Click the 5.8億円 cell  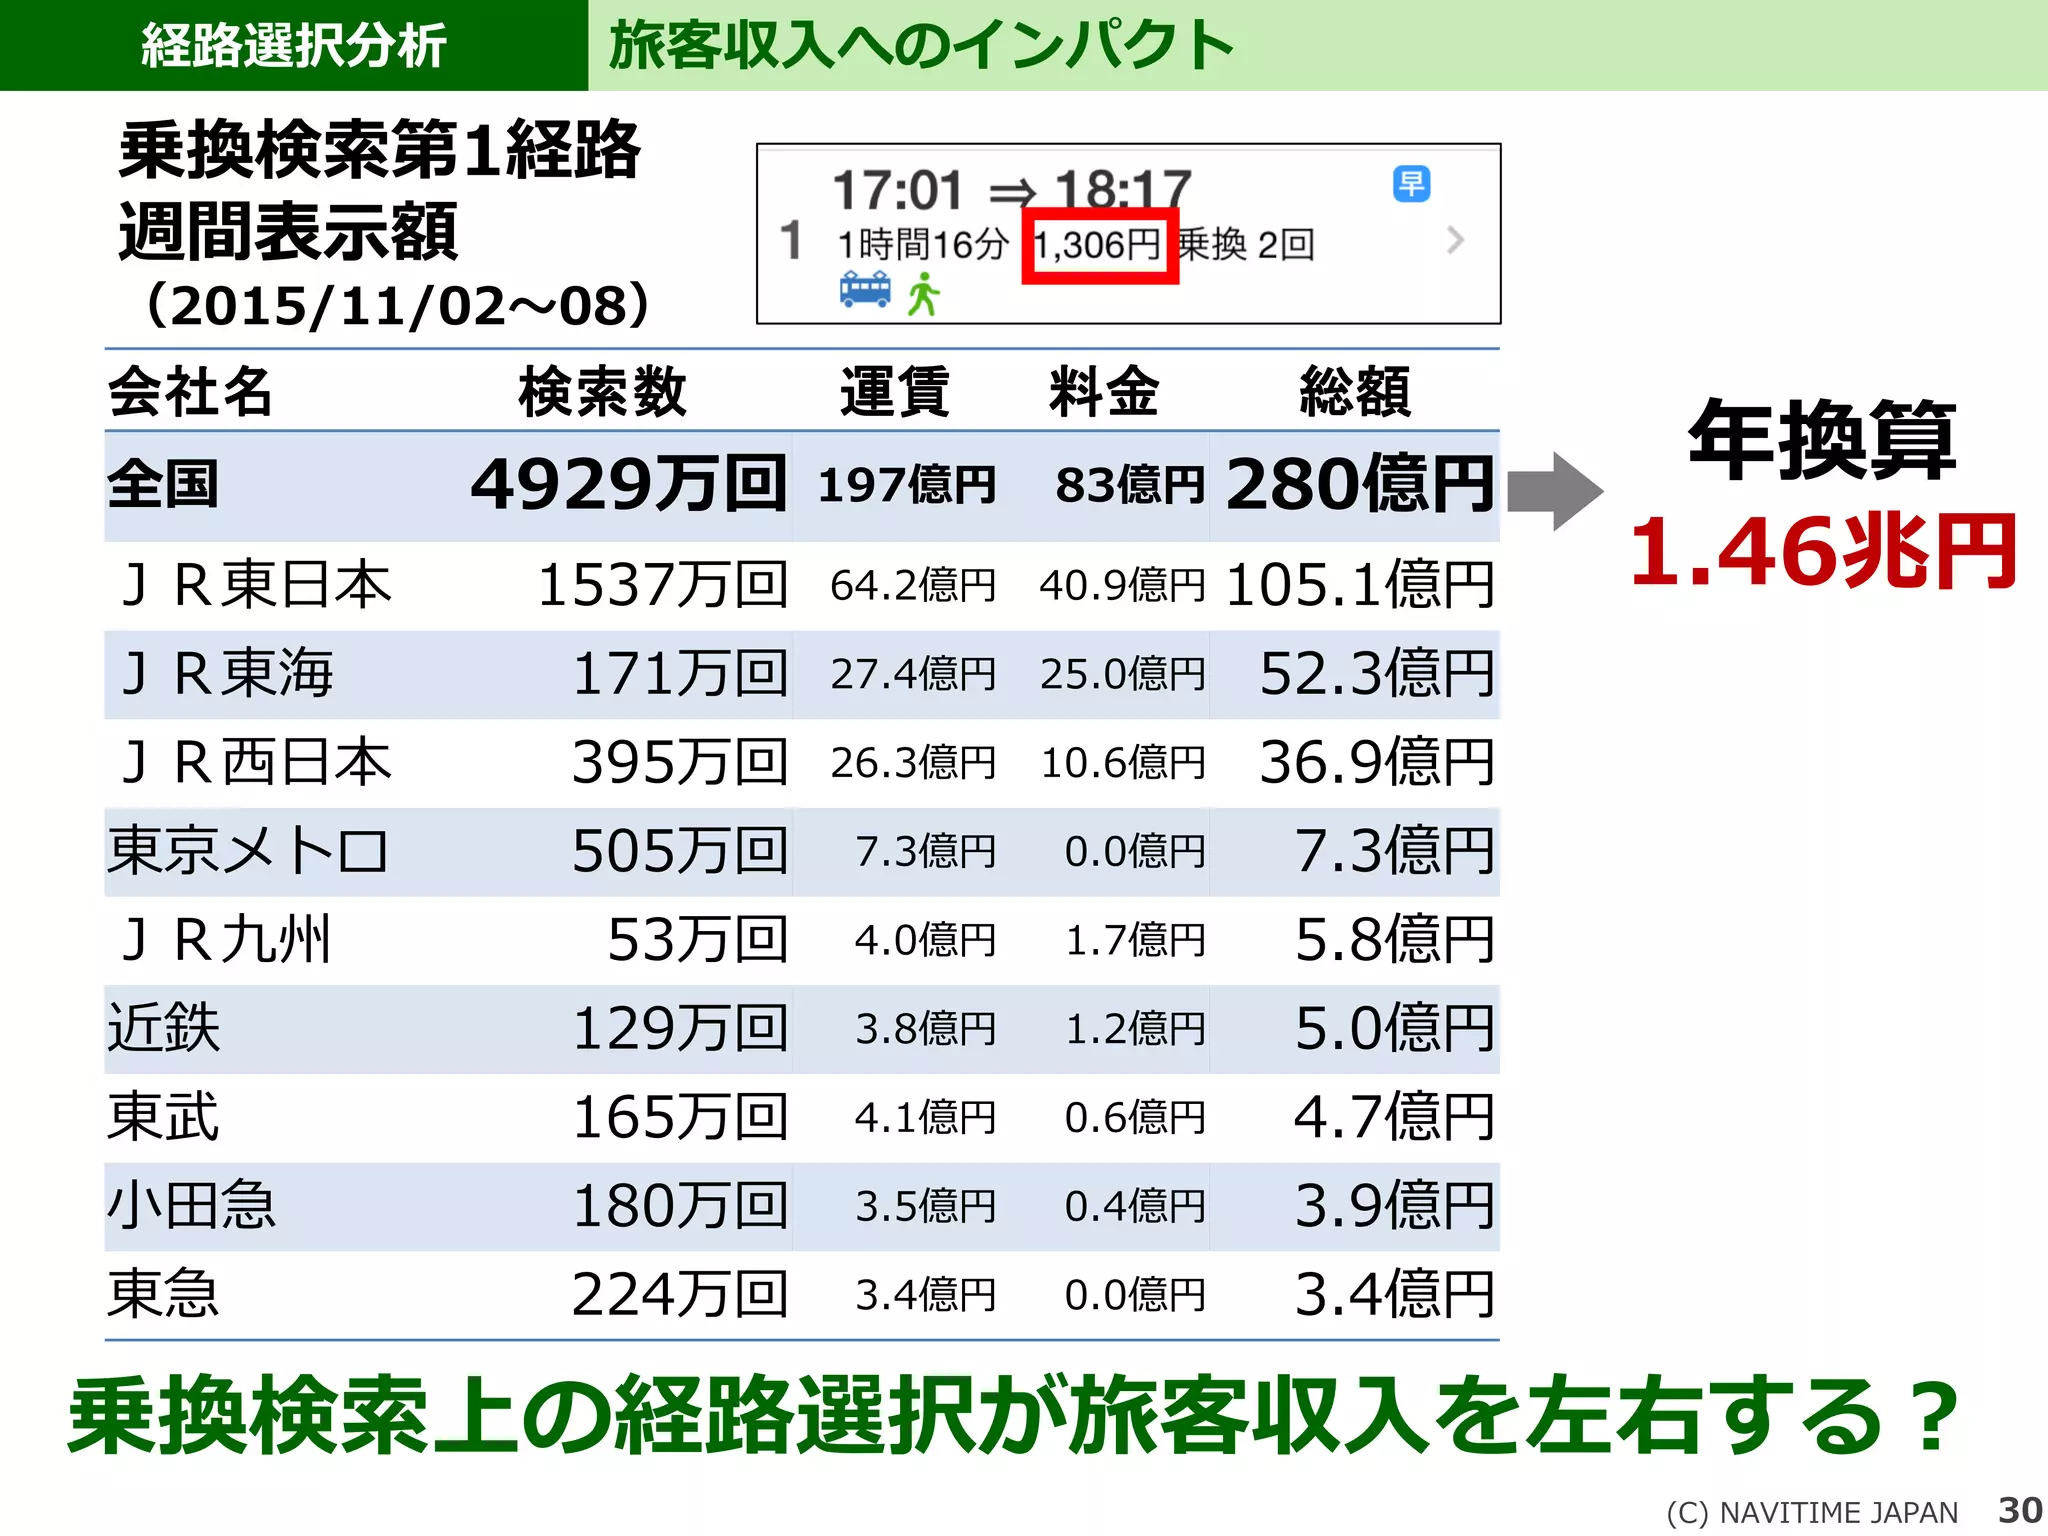coord(1395,940)
